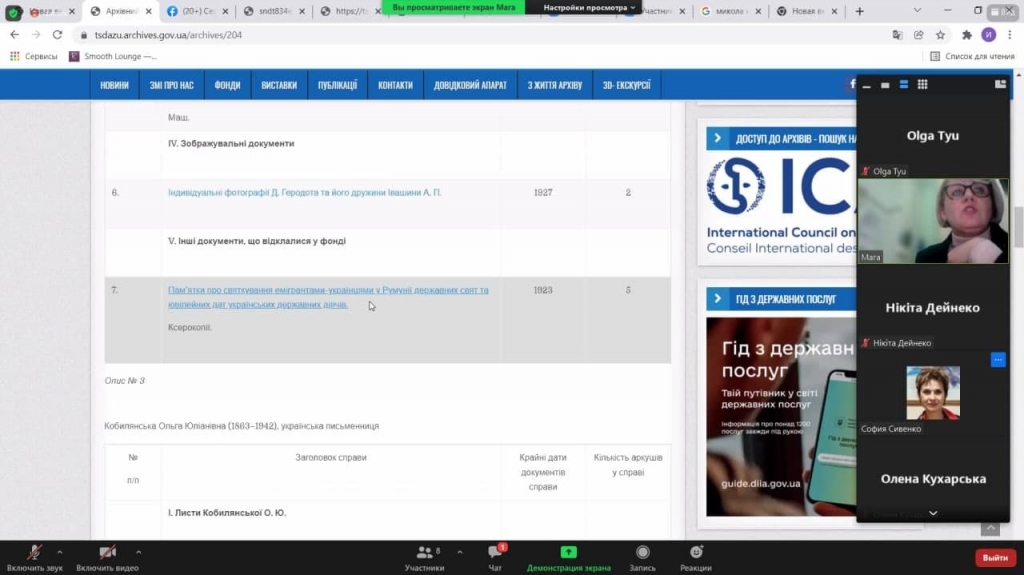Turn on camera via Включить видео

tap(107, 553)
